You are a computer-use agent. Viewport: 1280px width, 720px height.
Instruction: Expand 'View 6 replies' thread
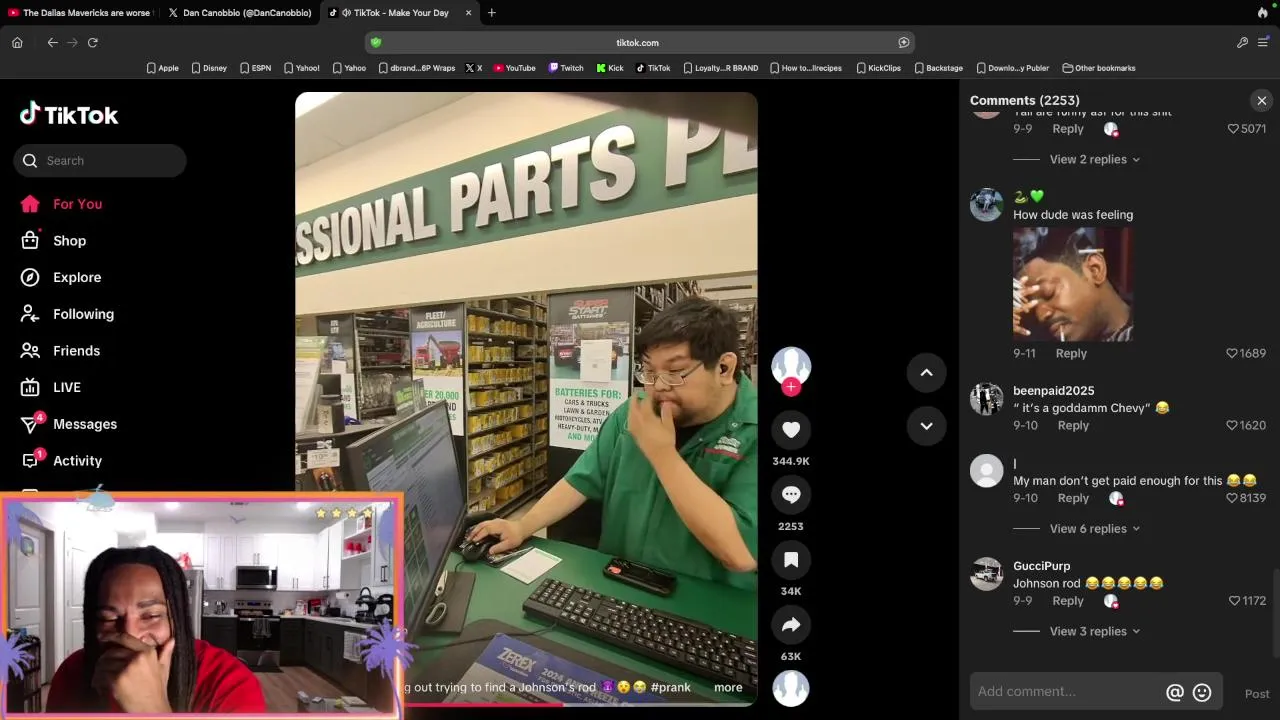point(1094,529)
